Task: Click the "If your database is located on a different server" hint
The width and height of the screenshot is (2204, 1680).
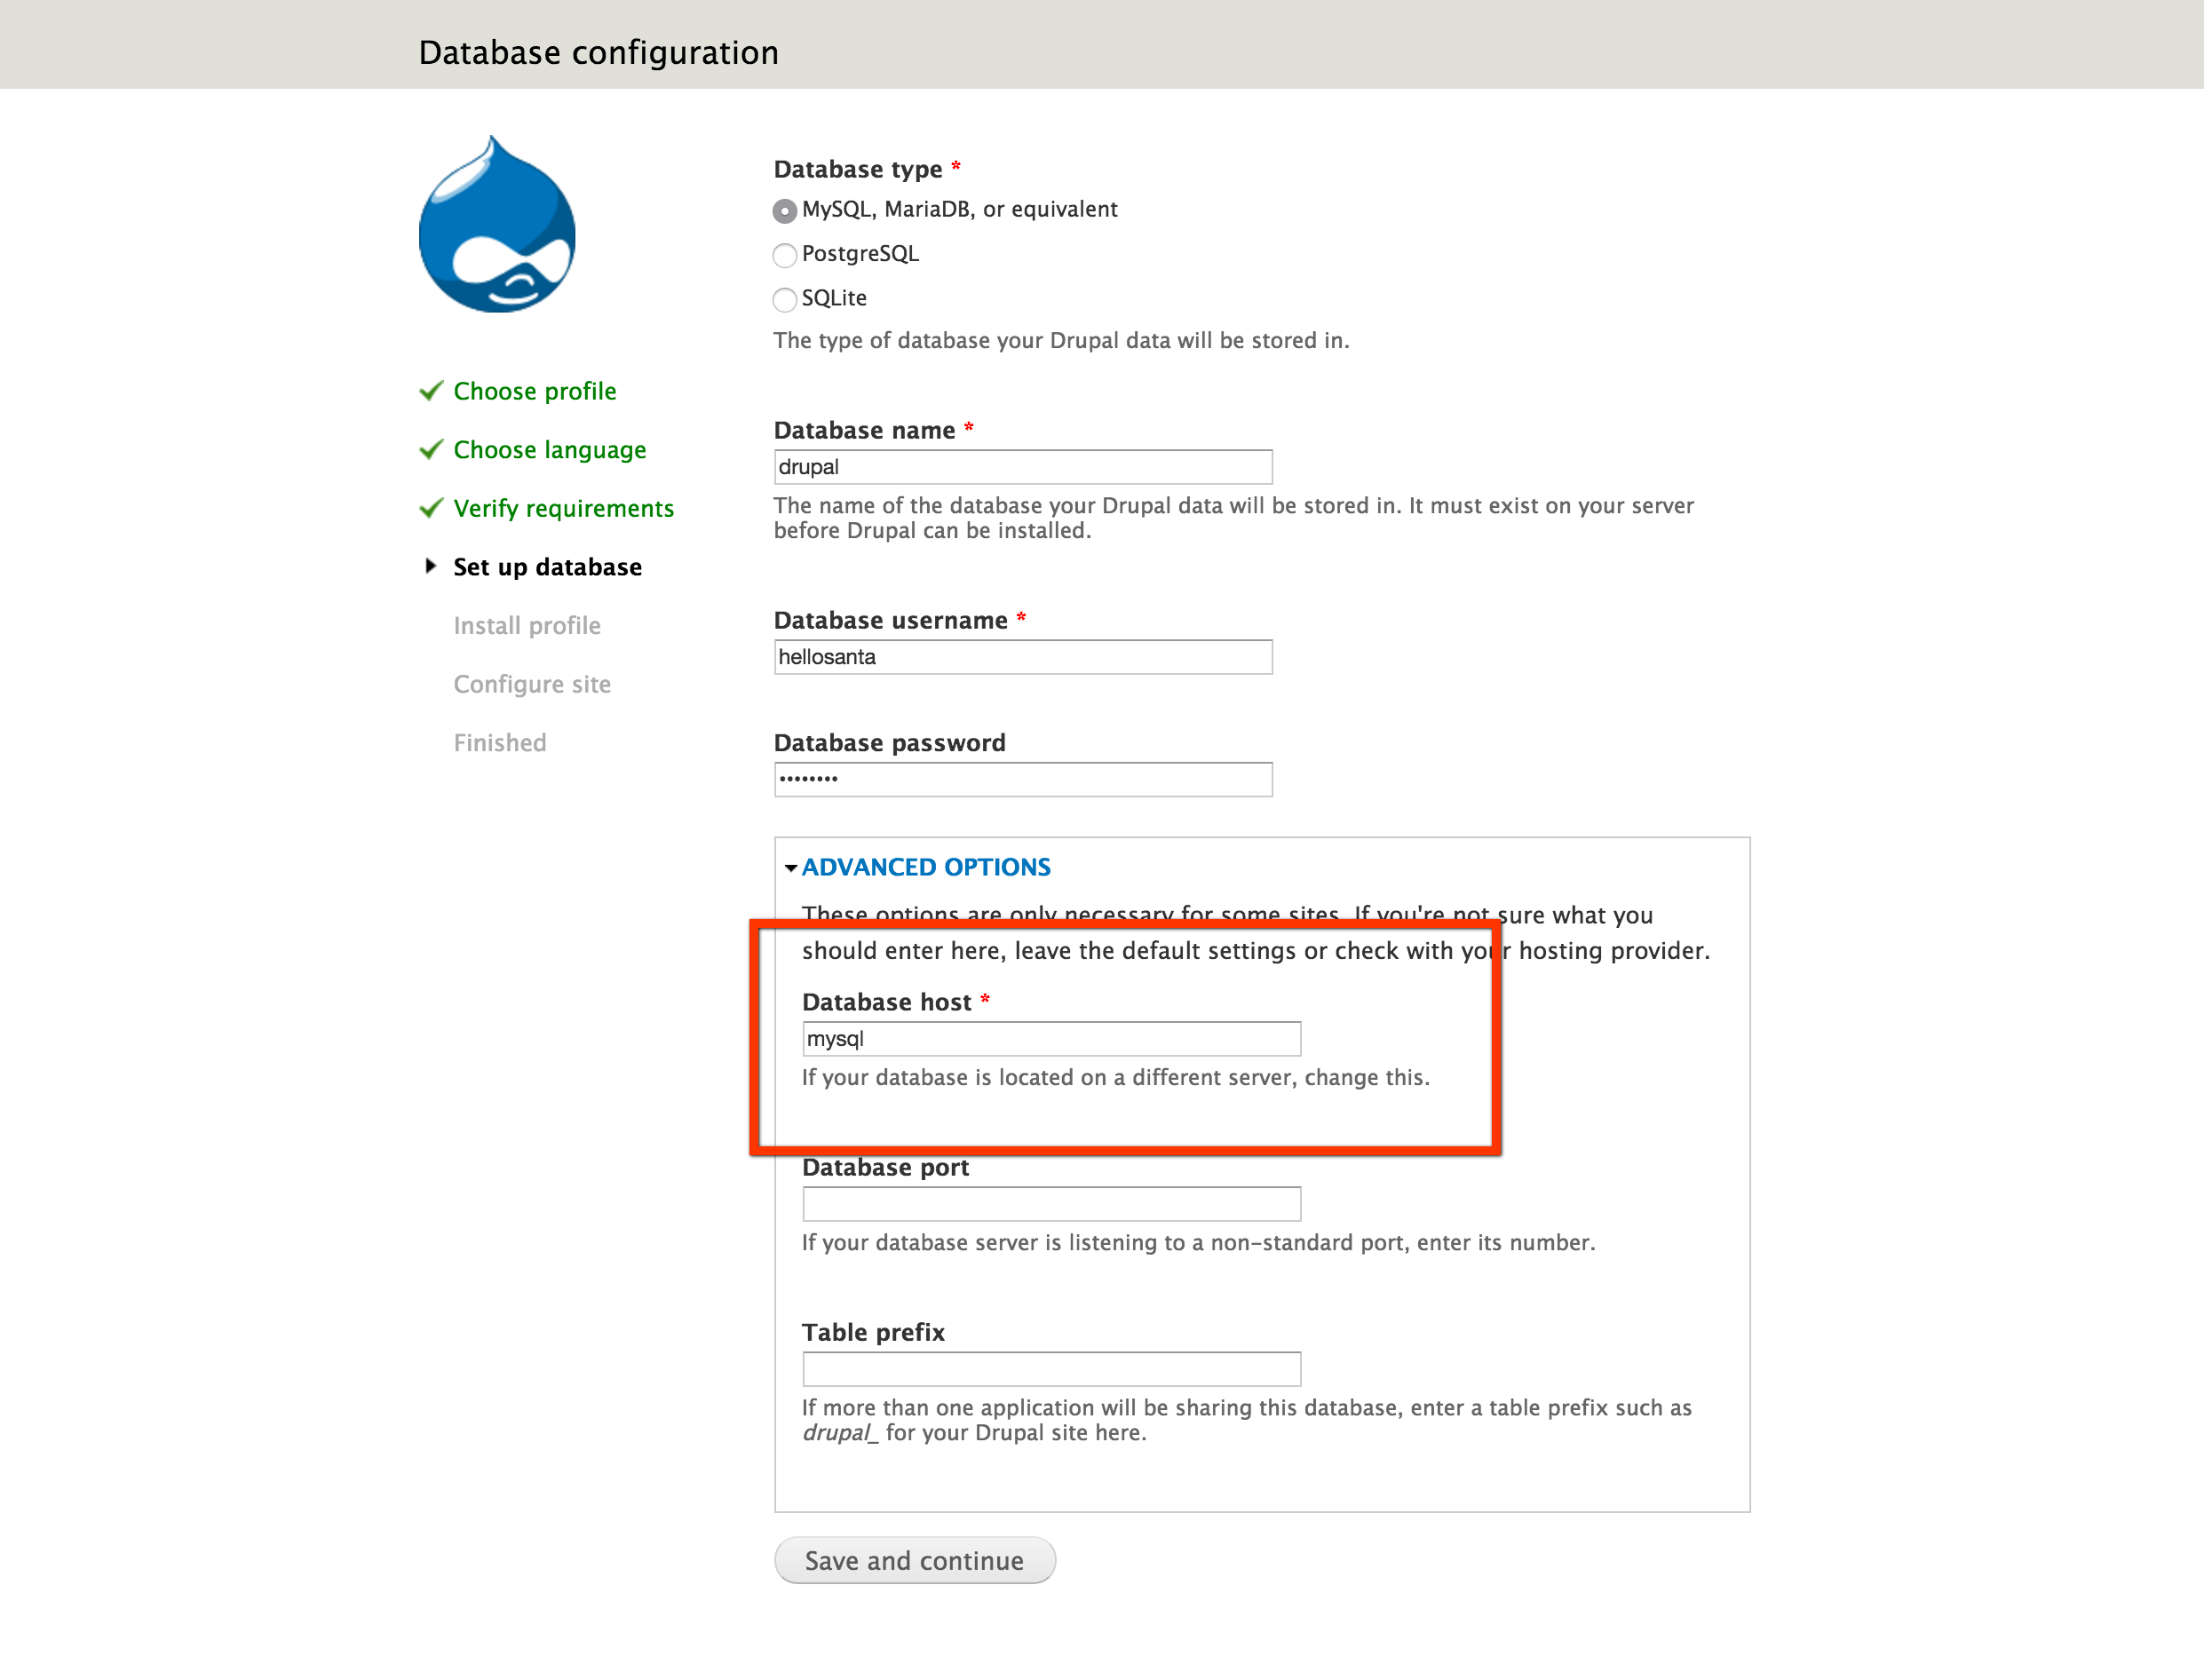Action: click(x=1116, y=1078)
